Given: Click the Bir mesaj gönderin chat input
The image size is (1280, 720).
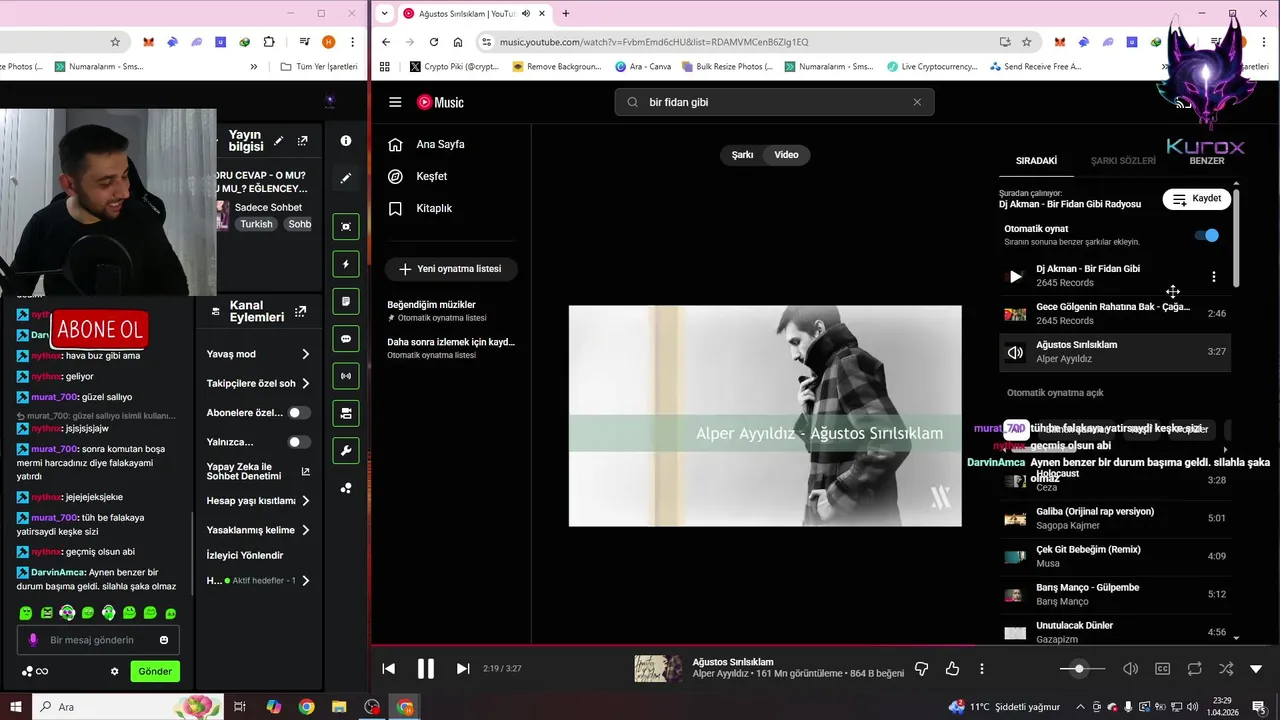Looking at the screenshot, I should [98, 640].
